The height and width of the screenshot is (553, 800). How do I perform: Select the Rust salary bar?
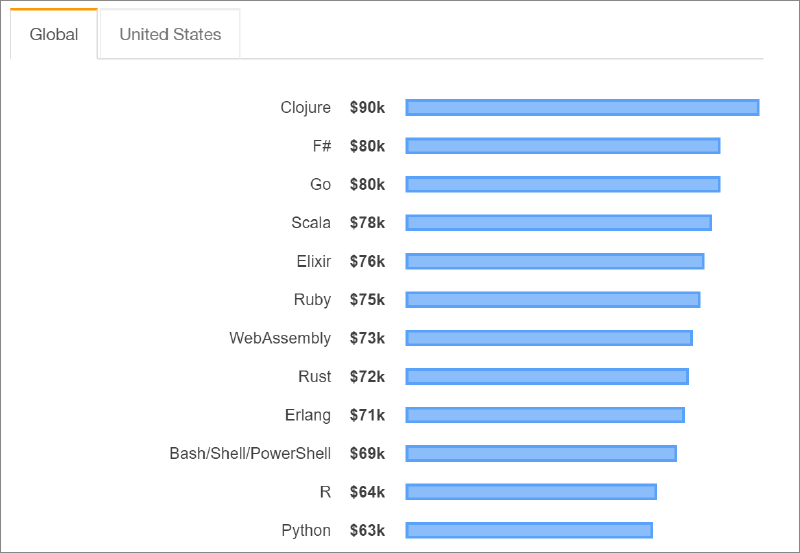coord(547,377)
